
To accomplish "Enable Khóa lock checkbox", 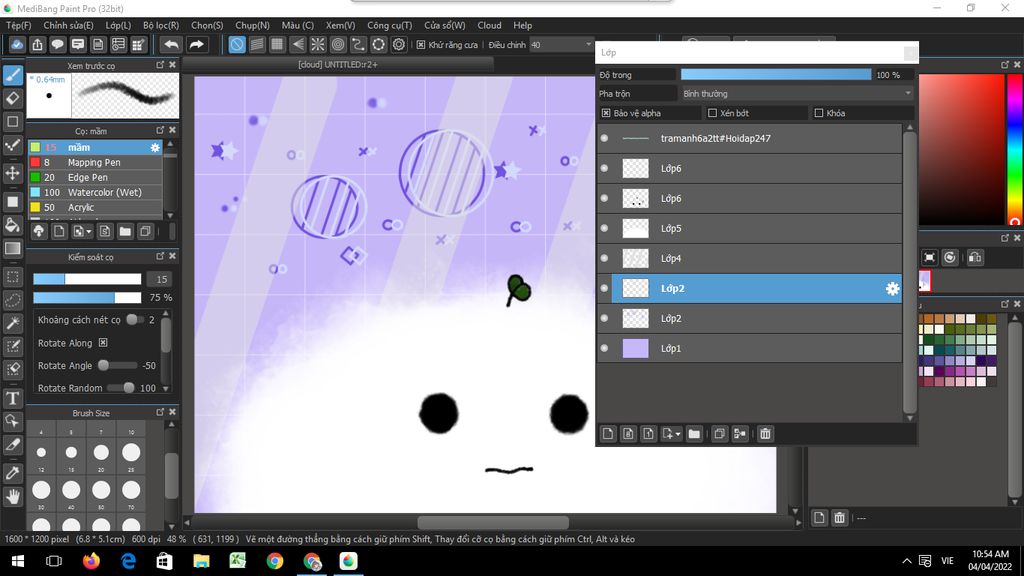I will point(819,113).
